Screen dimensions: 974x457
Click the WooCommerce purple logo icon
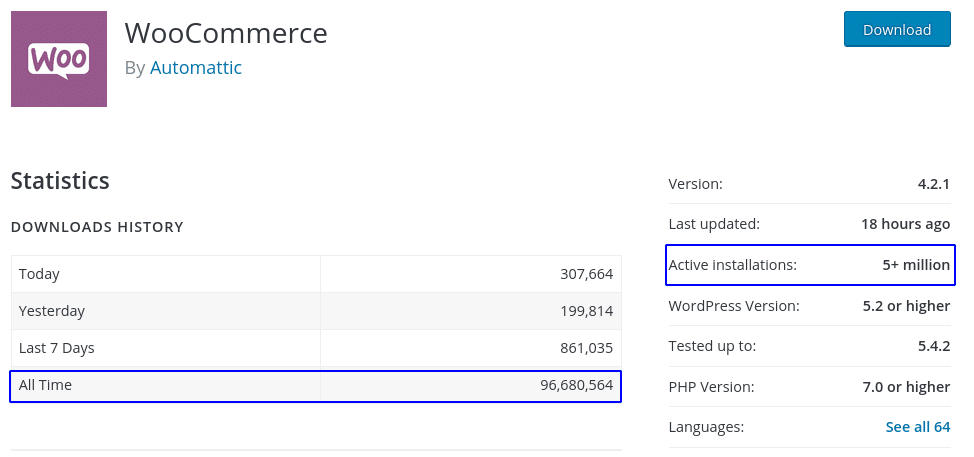click(x=59, y=59)
